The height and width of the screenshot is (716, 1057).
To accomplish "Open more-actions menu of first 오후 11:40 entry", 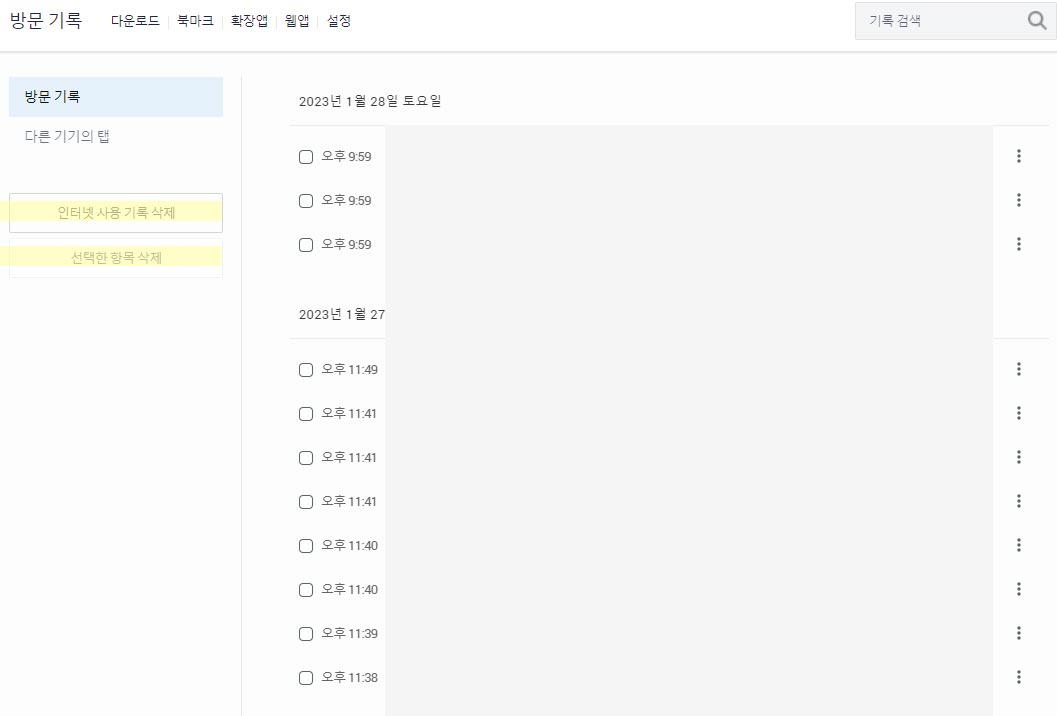I will coord(1019,545).
